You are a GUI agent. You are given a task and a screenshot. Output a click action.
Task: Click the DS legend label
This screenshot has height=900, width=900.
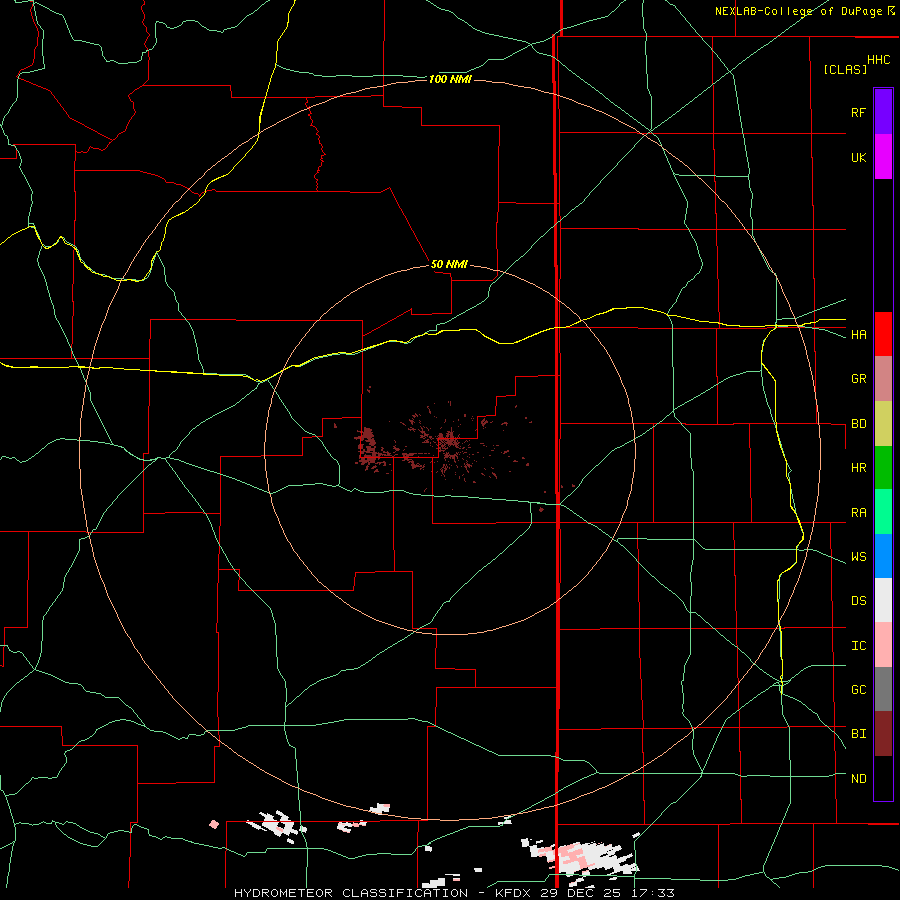coord(858,601)
